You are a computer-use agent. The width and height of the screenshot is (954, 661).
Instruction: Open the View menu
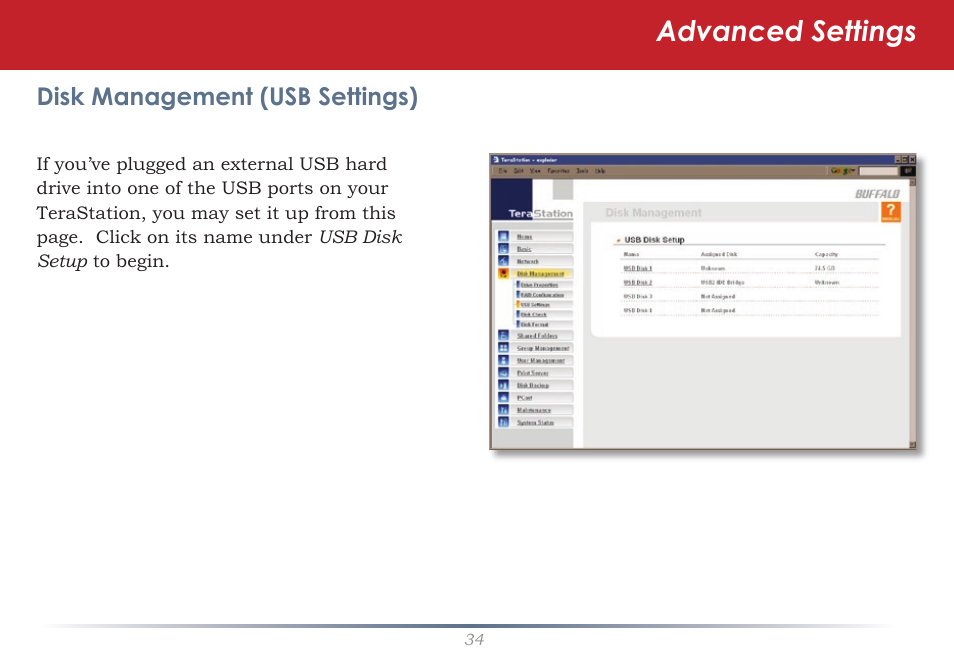pos(535,171)
